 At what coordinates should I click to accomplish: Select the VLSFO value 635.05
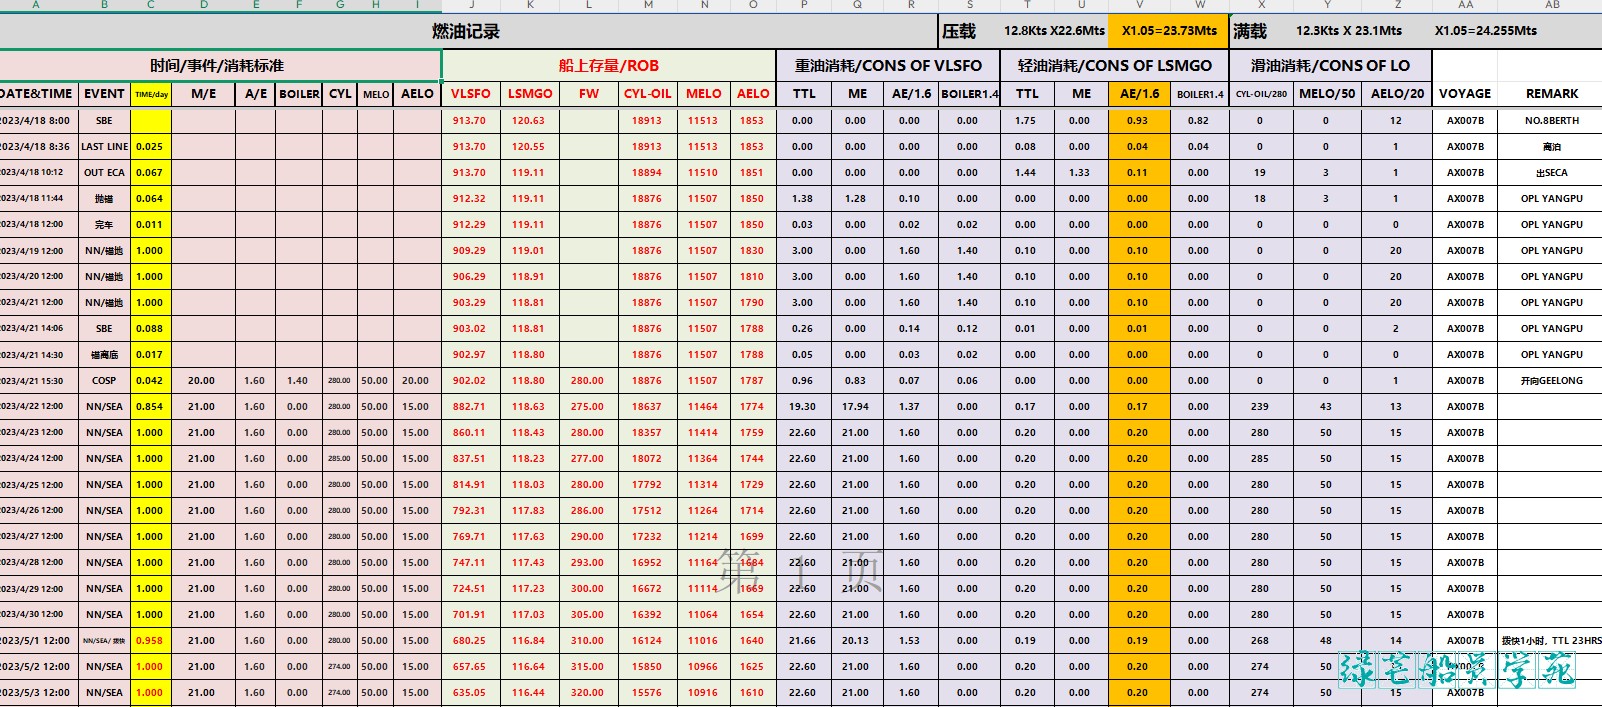[469, 693]
